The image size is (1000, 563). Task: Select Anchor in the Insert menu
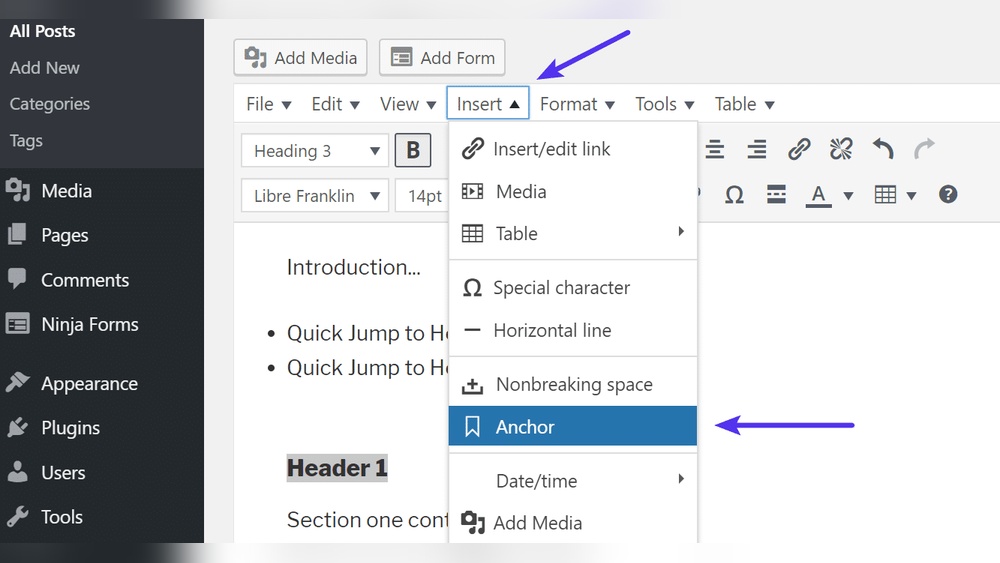click(x=573, y=426)
